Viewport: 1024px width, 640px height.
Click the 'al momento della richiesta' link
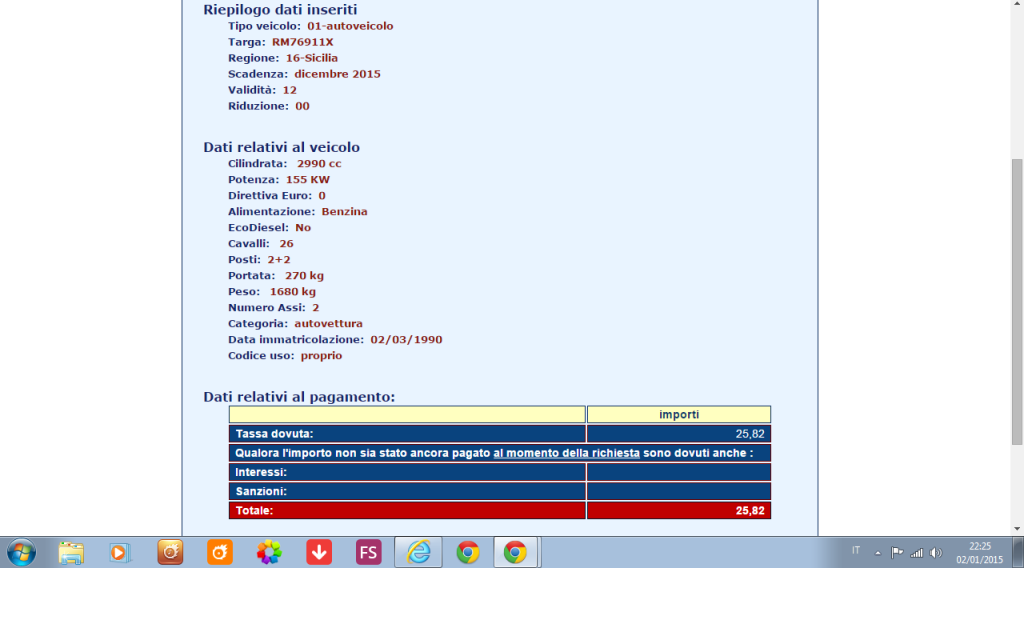pos(566,453)
